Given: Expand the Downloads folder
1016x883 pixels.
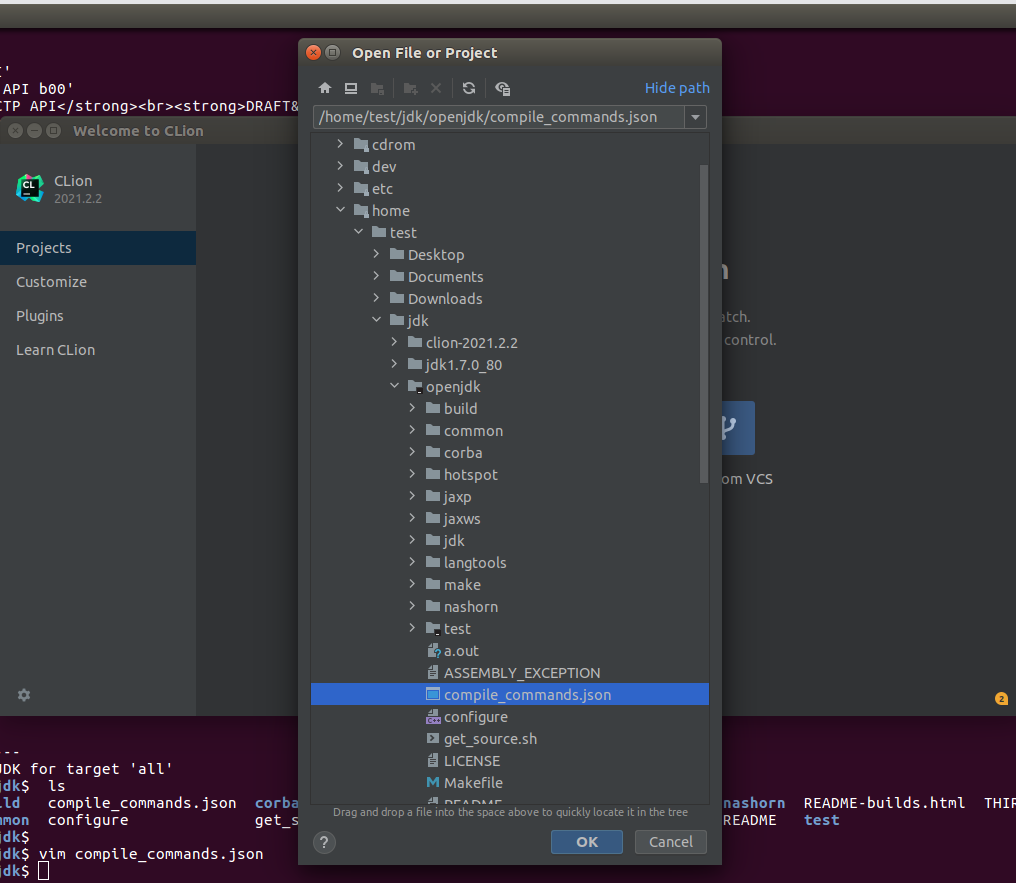Looking at the screenshot, I should pos(376,298).
